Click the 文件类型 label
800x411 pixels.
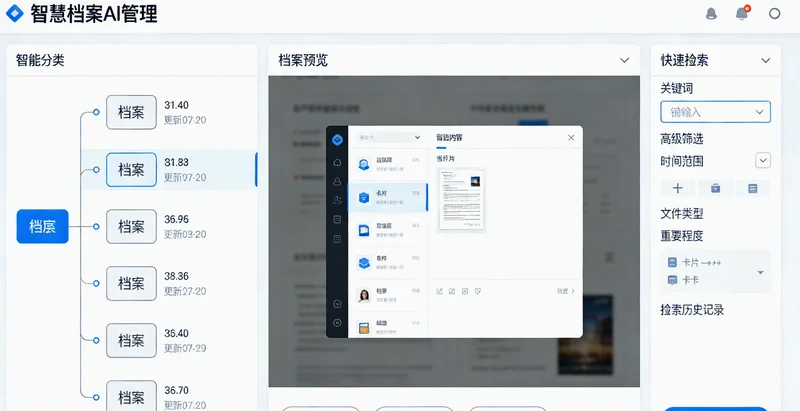(x=682, y=213)
